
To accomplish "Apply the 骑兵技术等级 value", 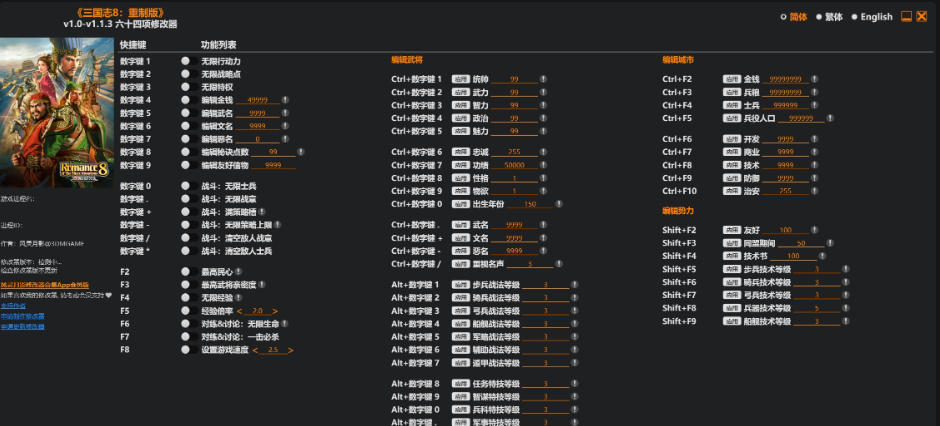I will 731,282.
